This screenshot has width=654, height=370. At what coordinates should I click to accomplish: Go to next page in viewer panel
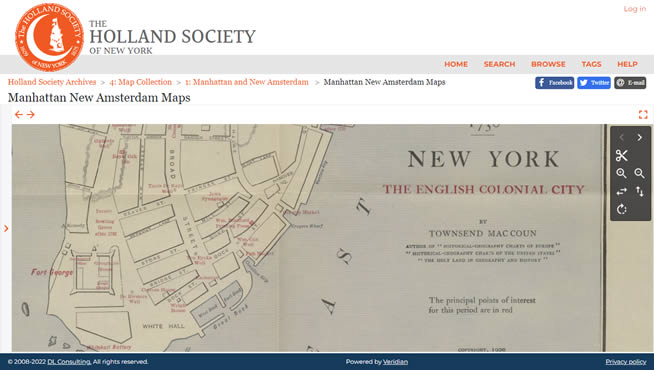(639, 137)
